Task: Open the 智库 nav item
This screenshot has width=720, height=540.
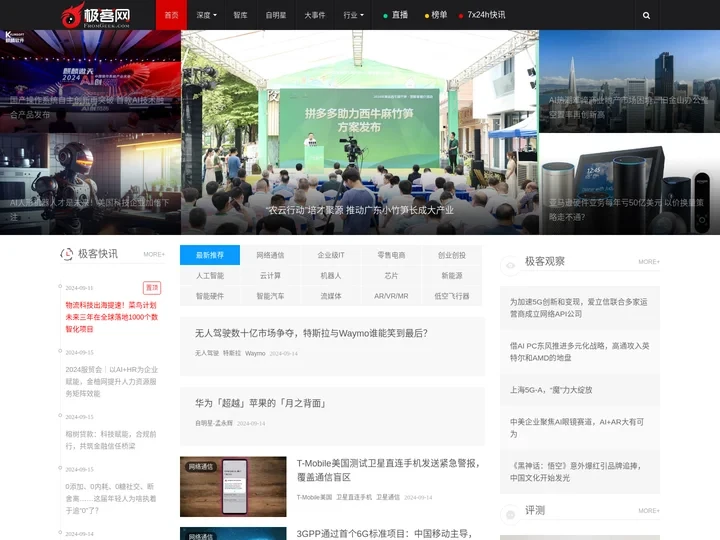Action: (x=240, y=15)
